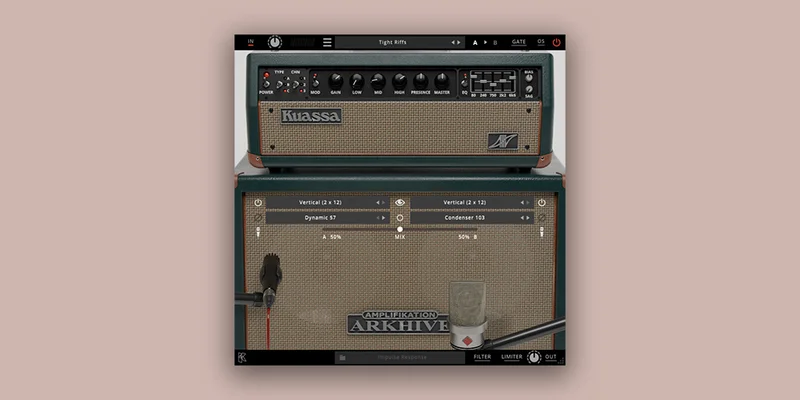Click the mic A position icon
800x400 pixels.
tap(258, 232)
